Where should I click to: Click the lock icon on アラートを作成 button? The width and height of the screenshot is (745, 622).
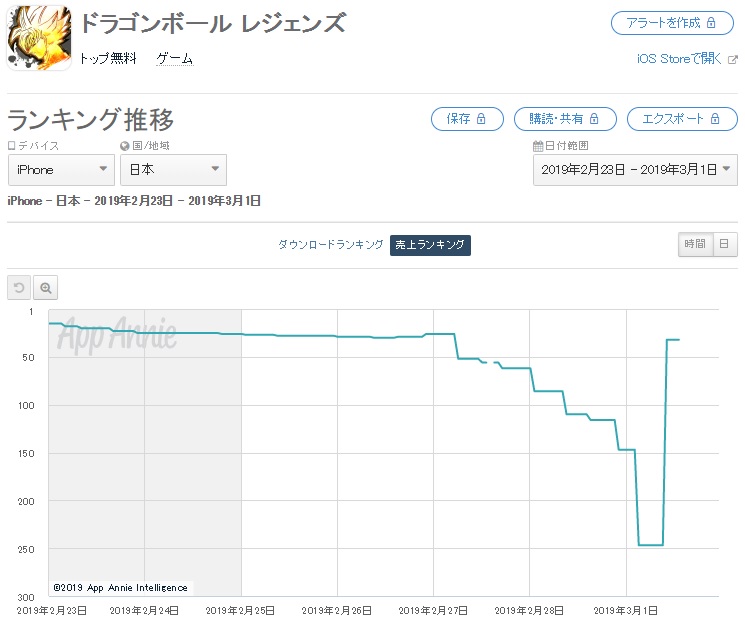pyautogui.click(x=711, y=23)
